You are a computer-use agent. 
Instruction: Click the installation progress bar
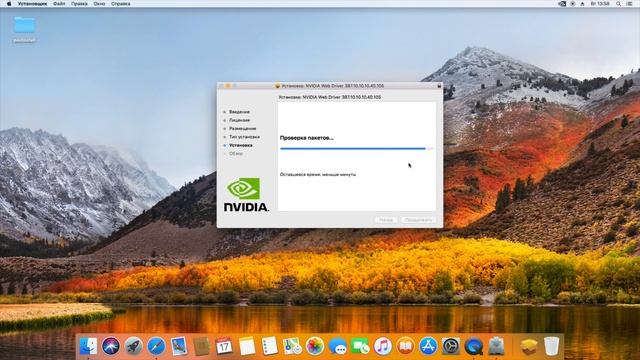(x=357, y=149)
